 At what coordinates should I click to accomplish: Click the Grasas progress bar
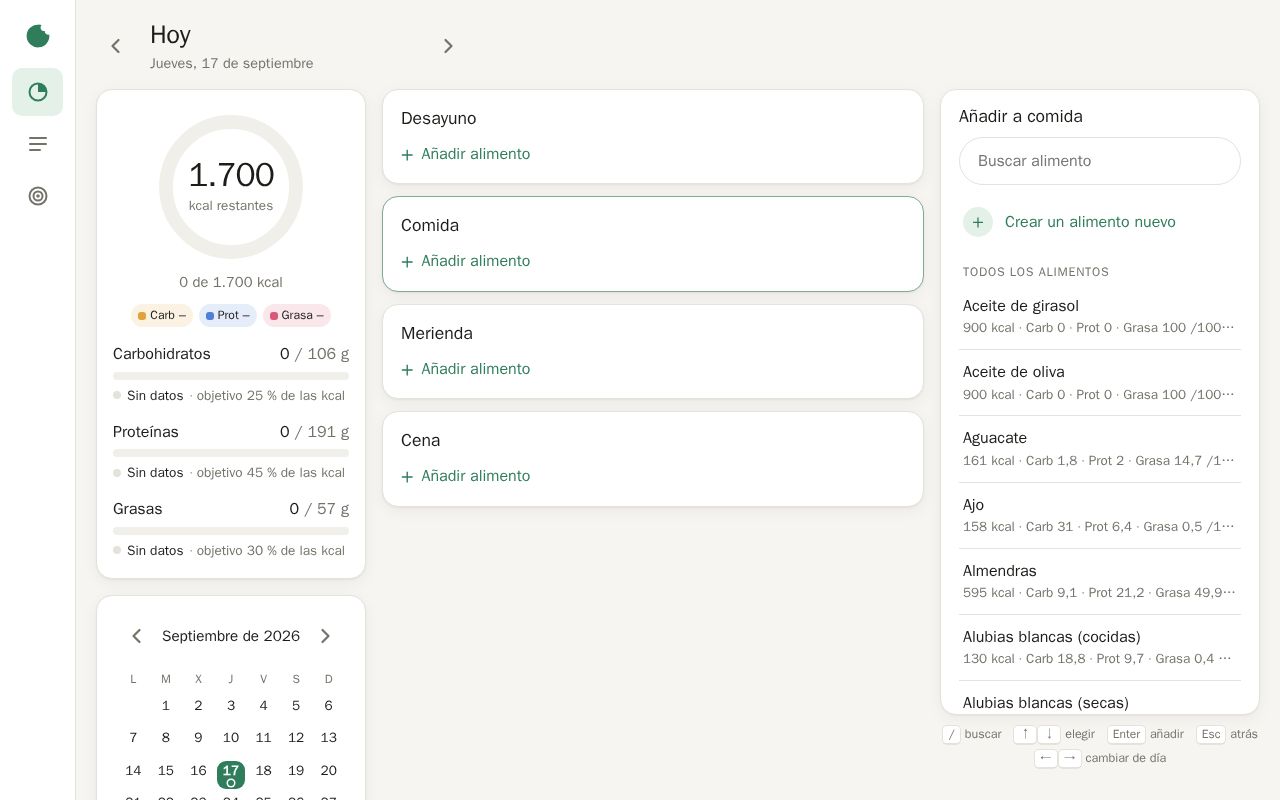231,531
